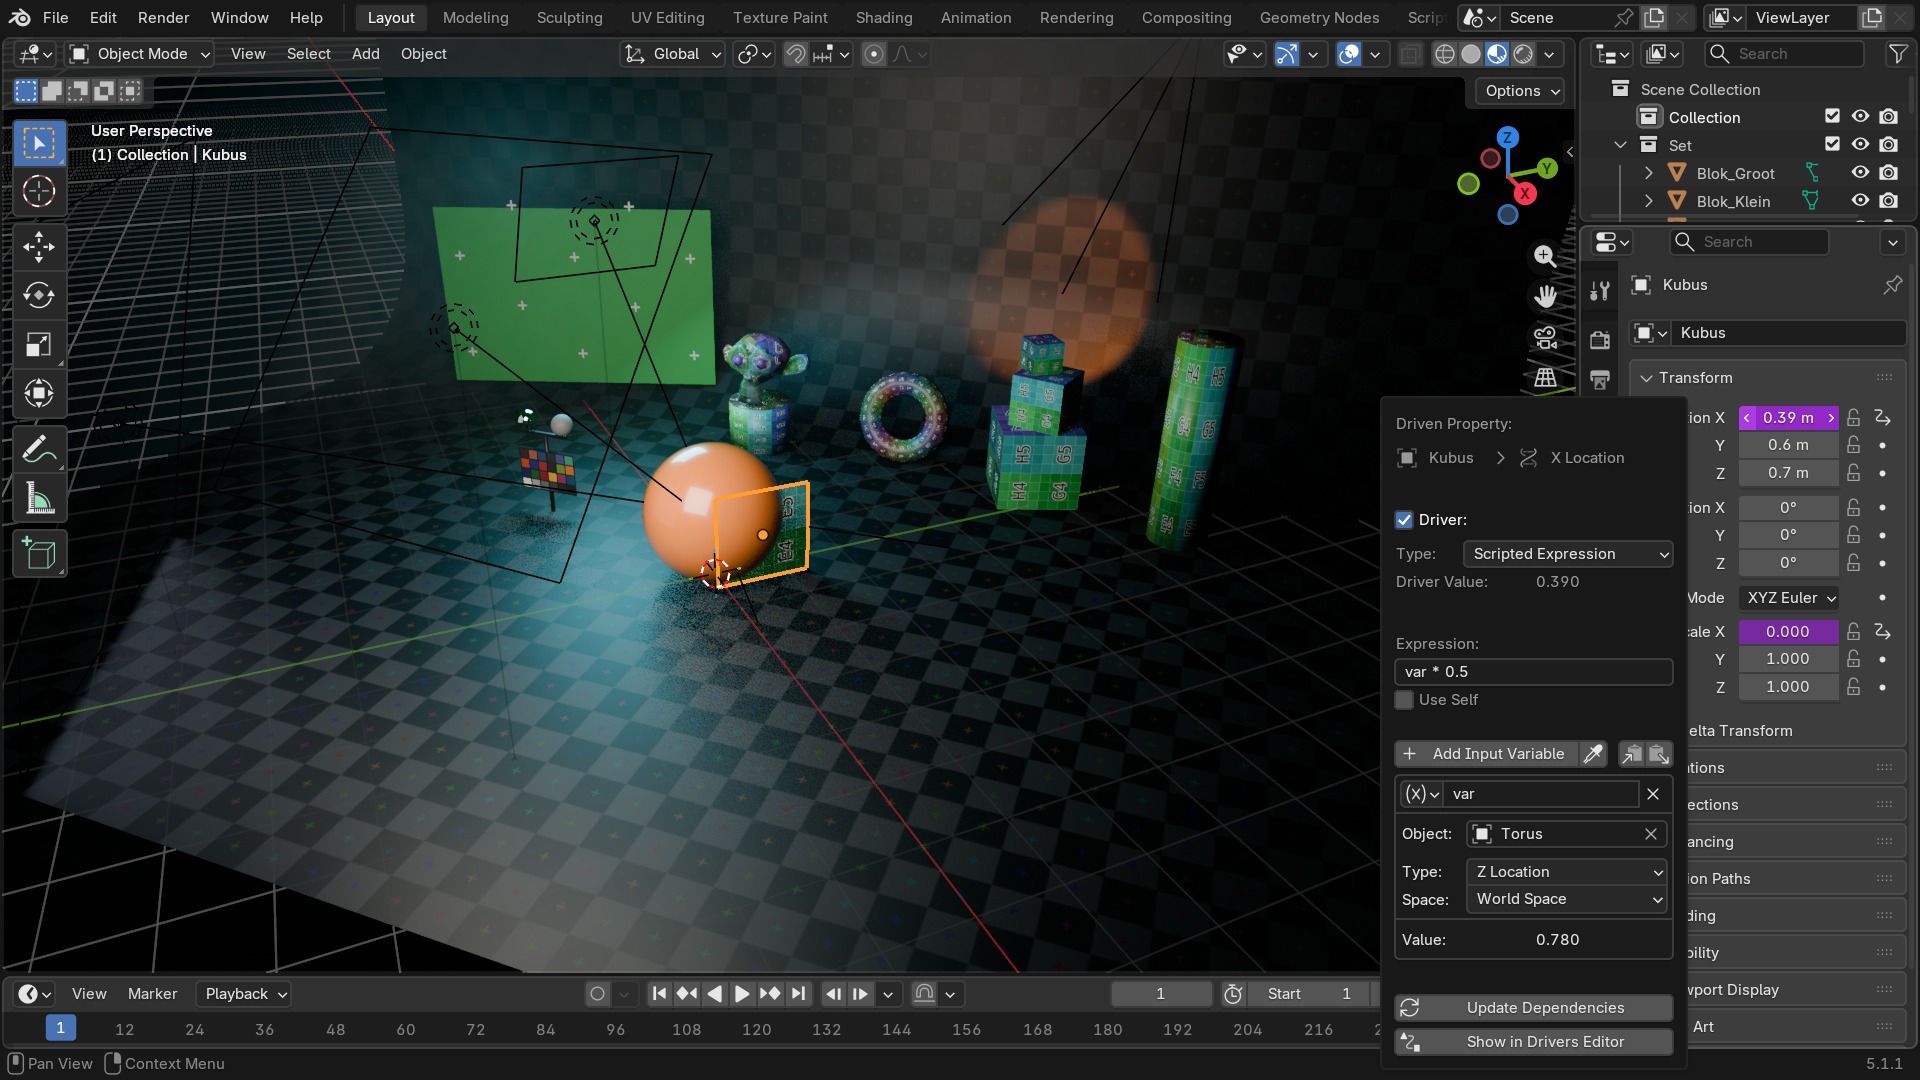Click Show in Drivers Editor
The width and height of the screenshot is (1920, 1080).
click(x=1534, y=1042)
